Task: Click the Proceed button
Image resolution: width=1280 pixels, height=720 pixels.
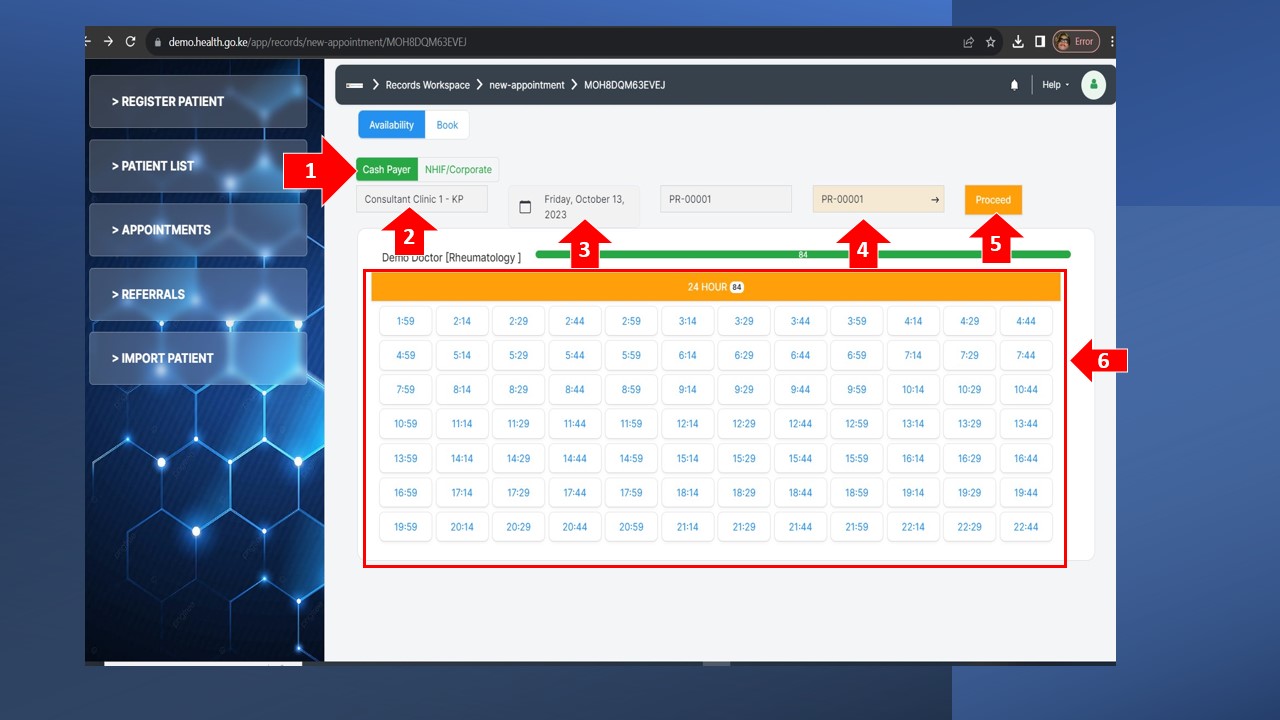Action: [x=993, y=200]
